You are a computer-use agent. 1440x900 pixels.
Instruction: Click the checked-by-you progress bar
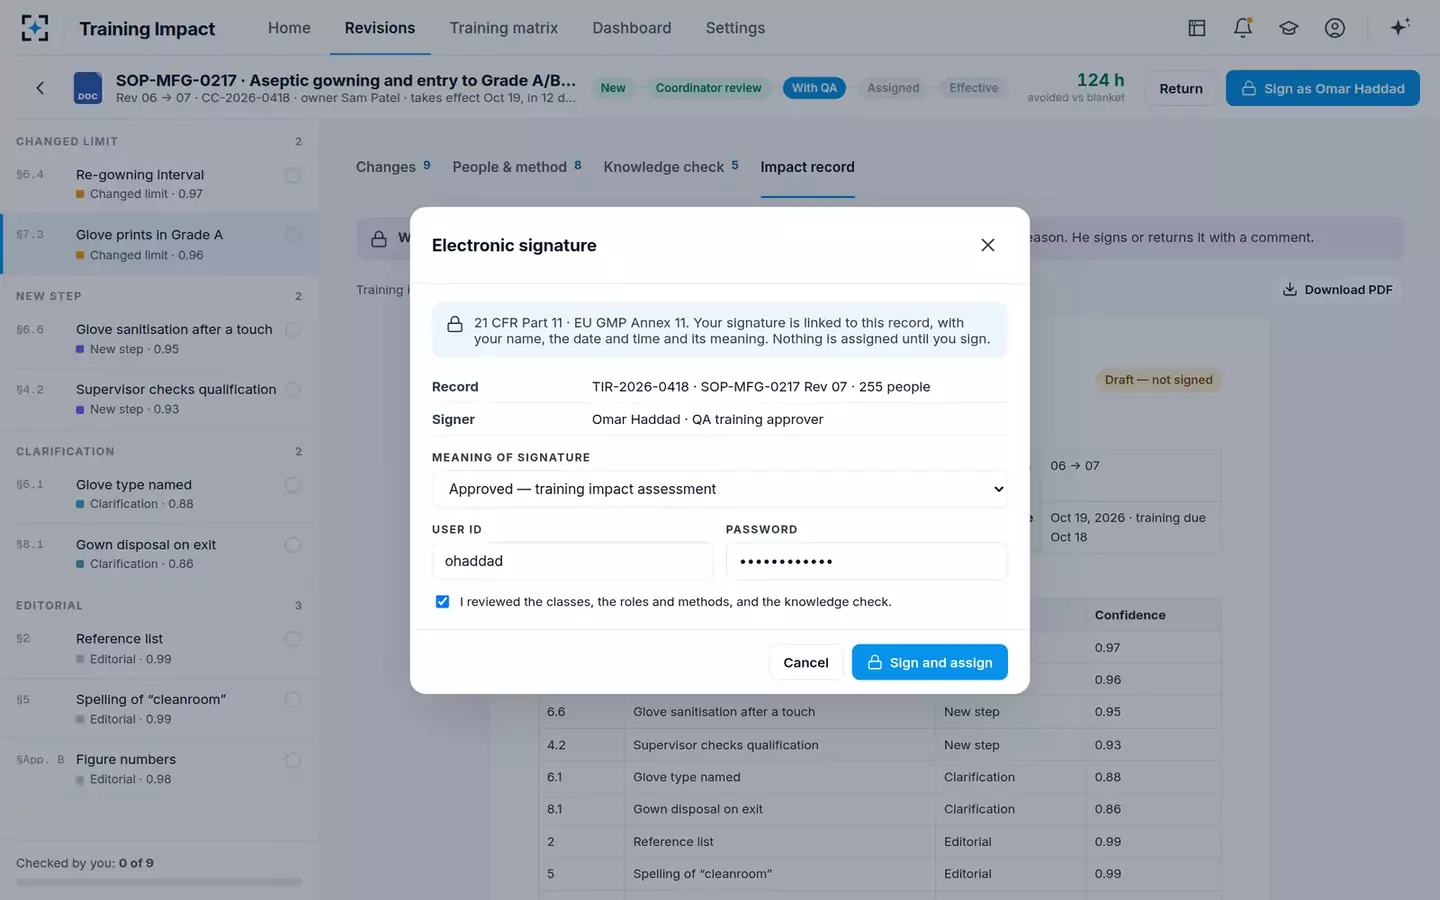tap(159, 882)
